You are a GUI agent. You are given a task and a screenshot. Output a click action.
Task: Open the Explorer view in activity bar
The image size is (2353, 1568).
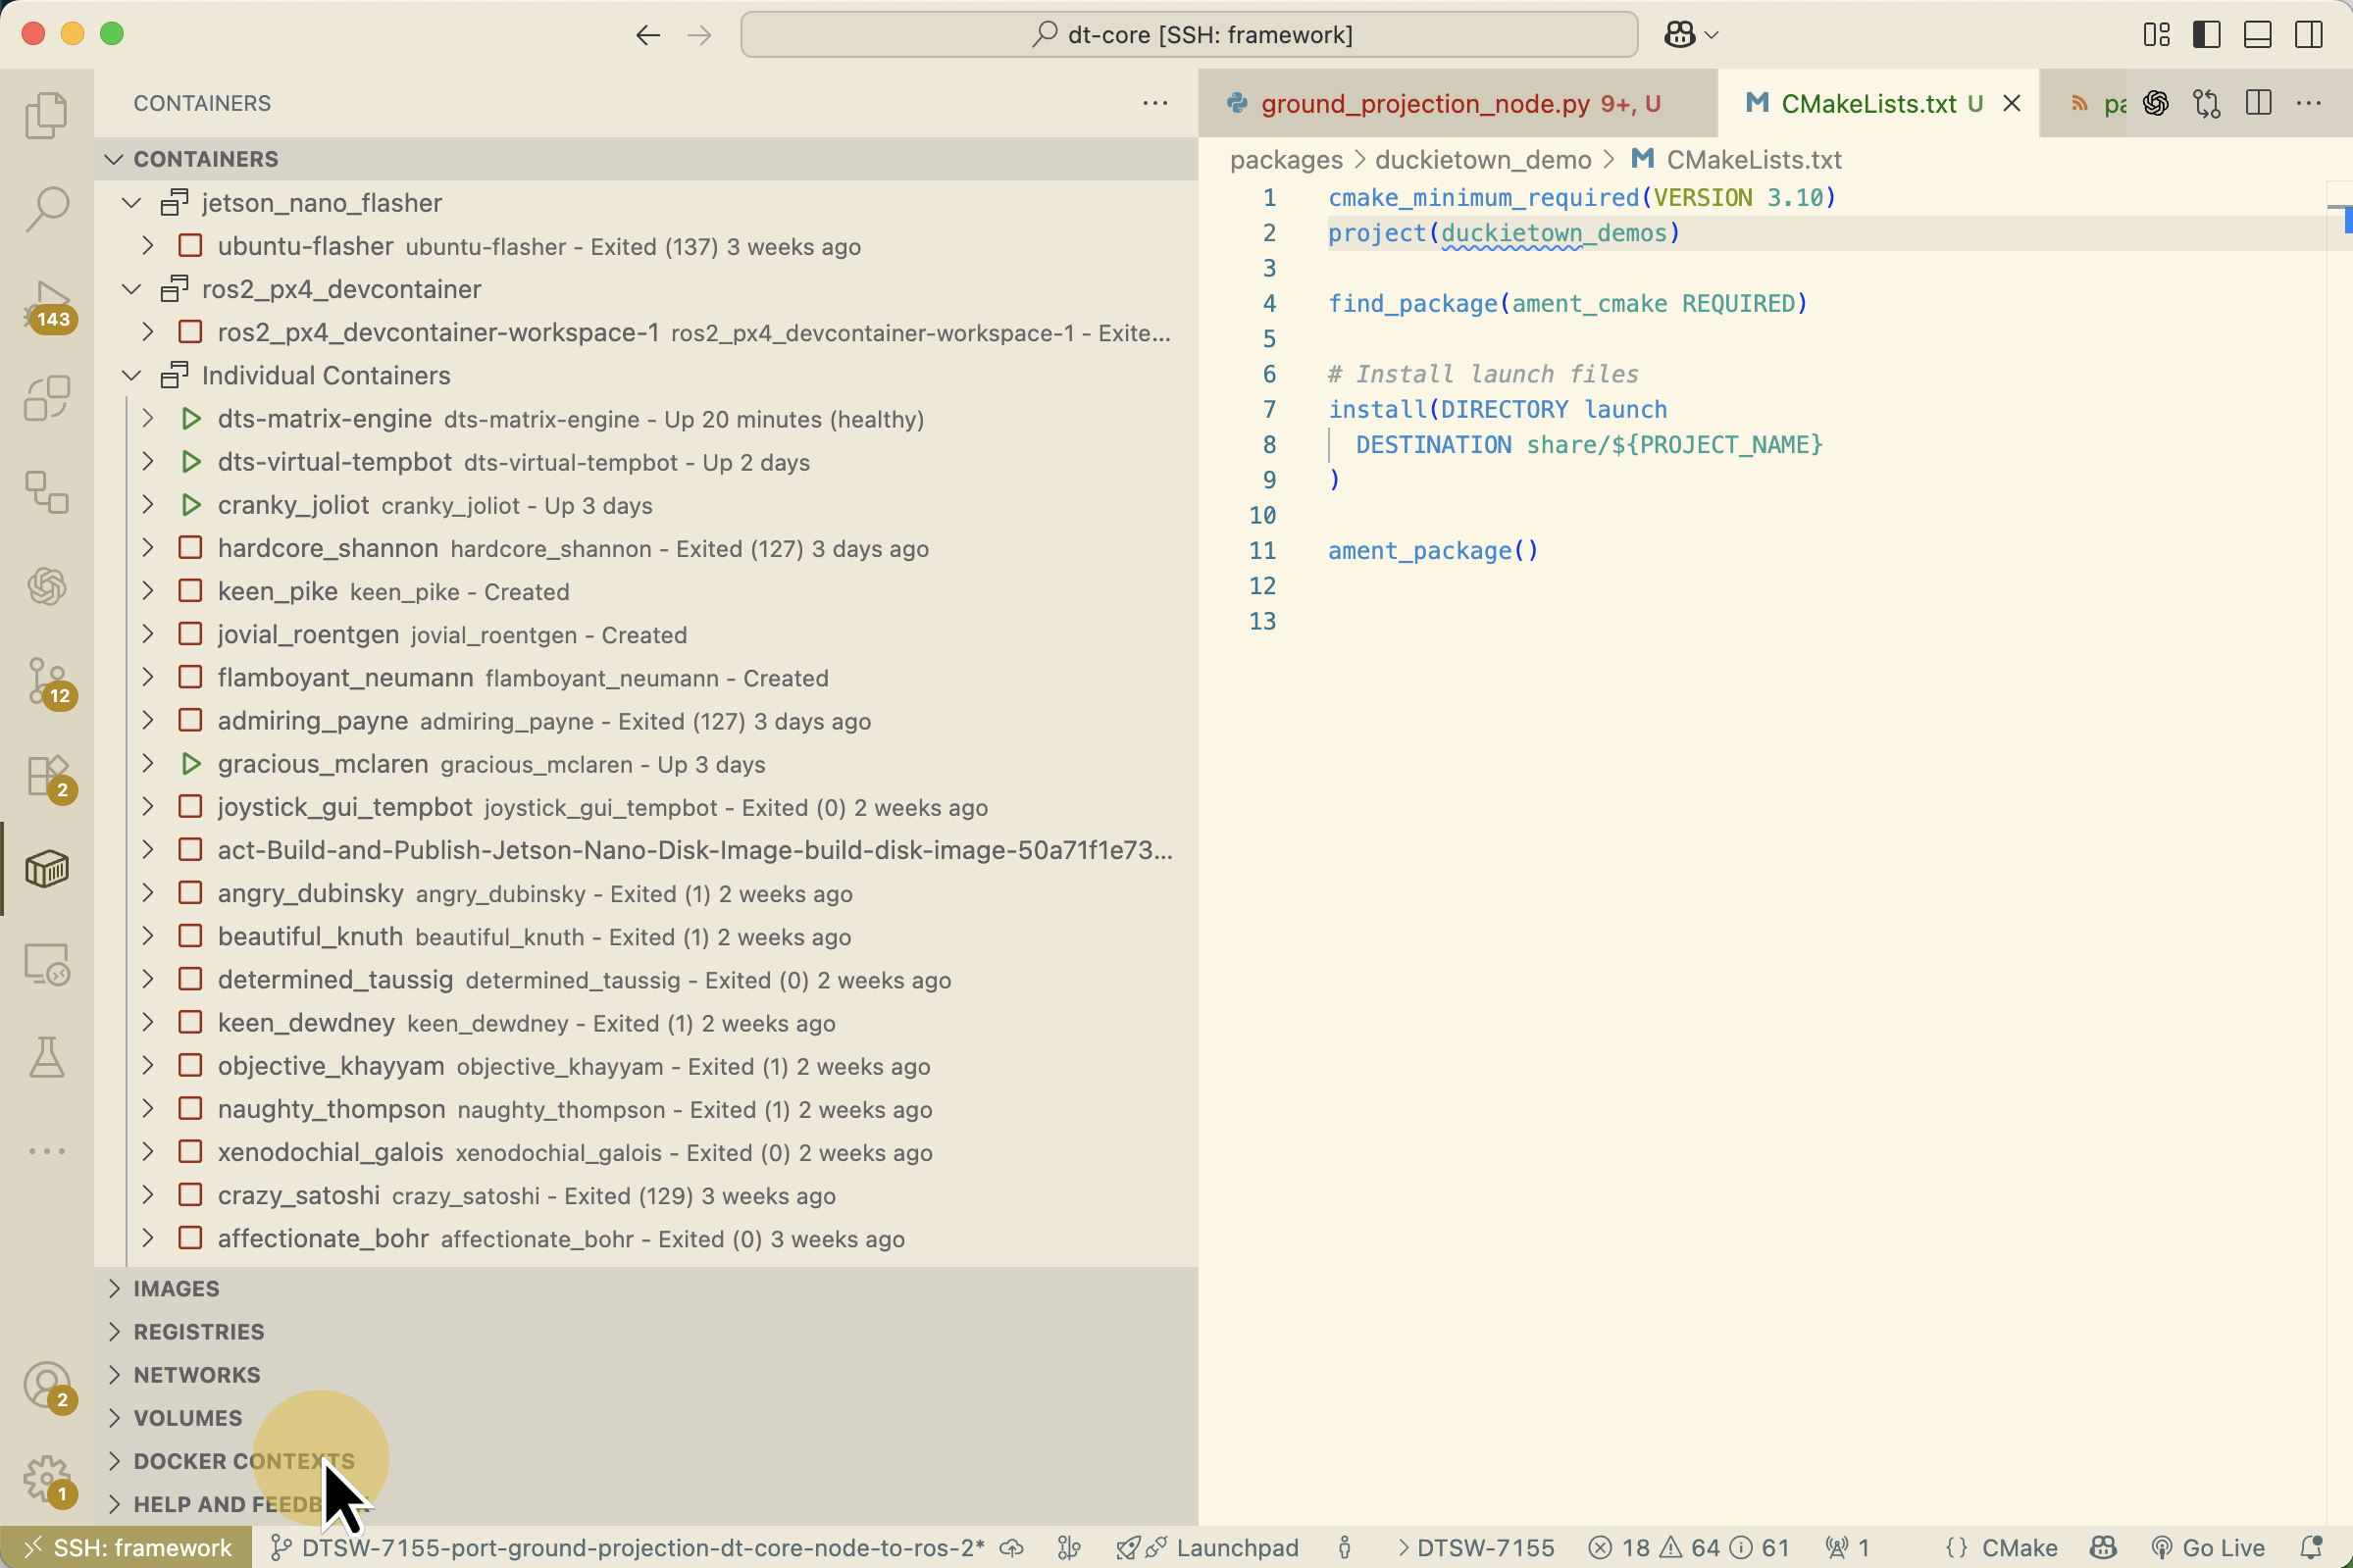(x=46, y=115)
